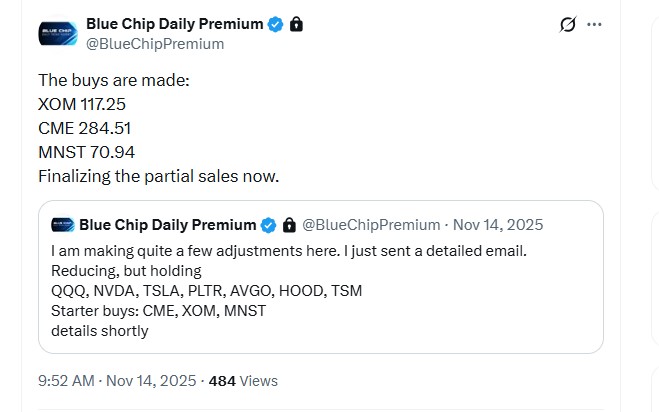Click the 'XOM 117.25' line in the post
The width and height of the screenshot is (659, 412).
coord(82,104)
